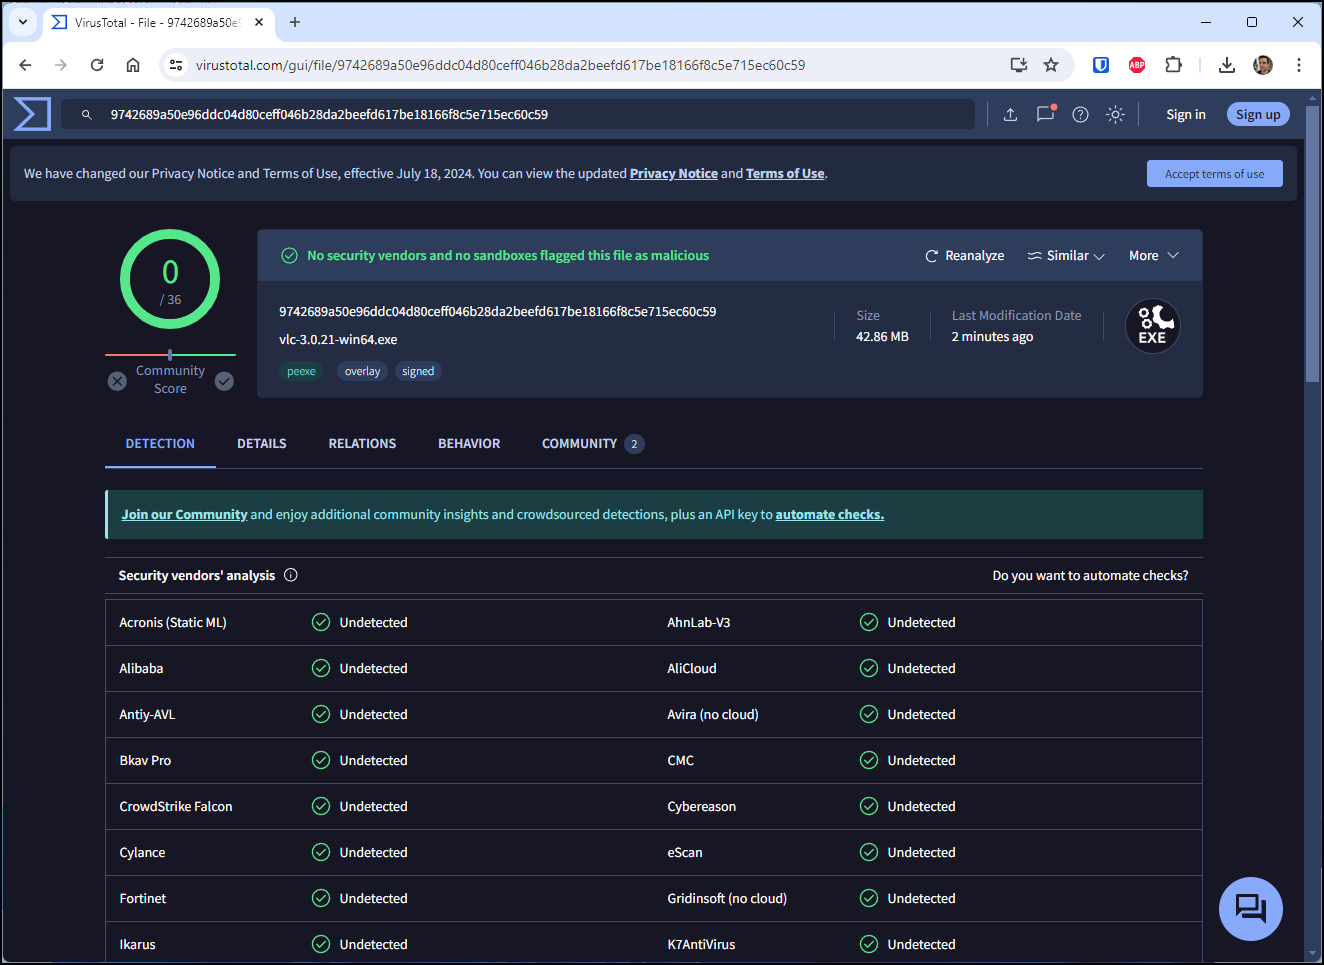Open the help question mark icon

[1080, 115]
